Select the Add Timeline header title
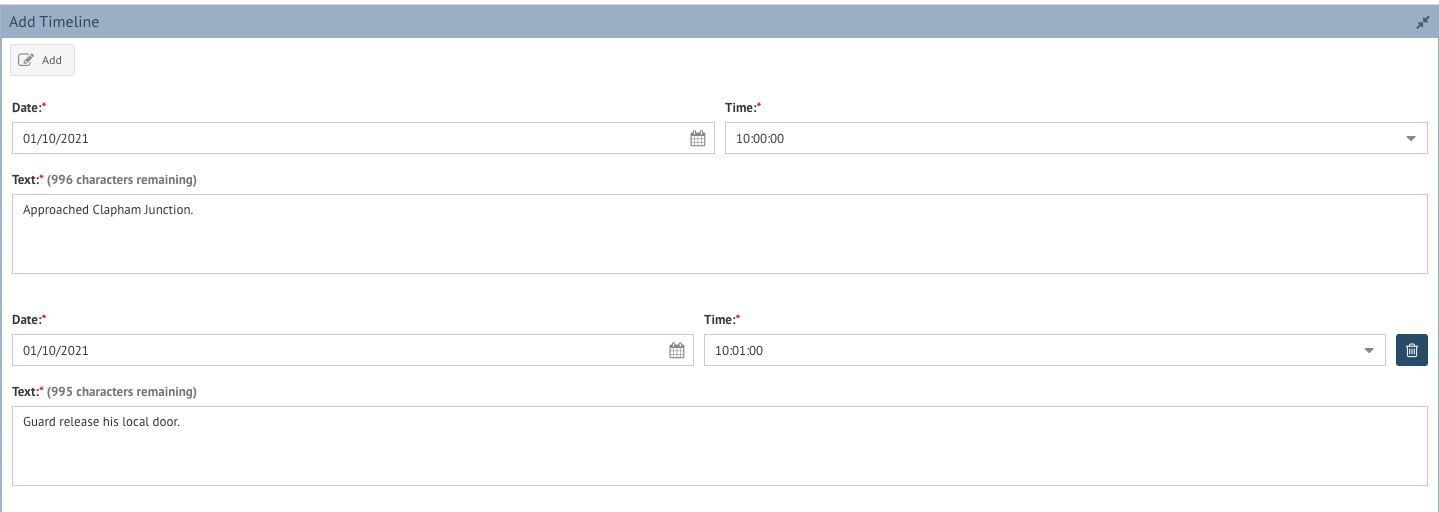Screen dimensions: 1439x512 point(54,21)
